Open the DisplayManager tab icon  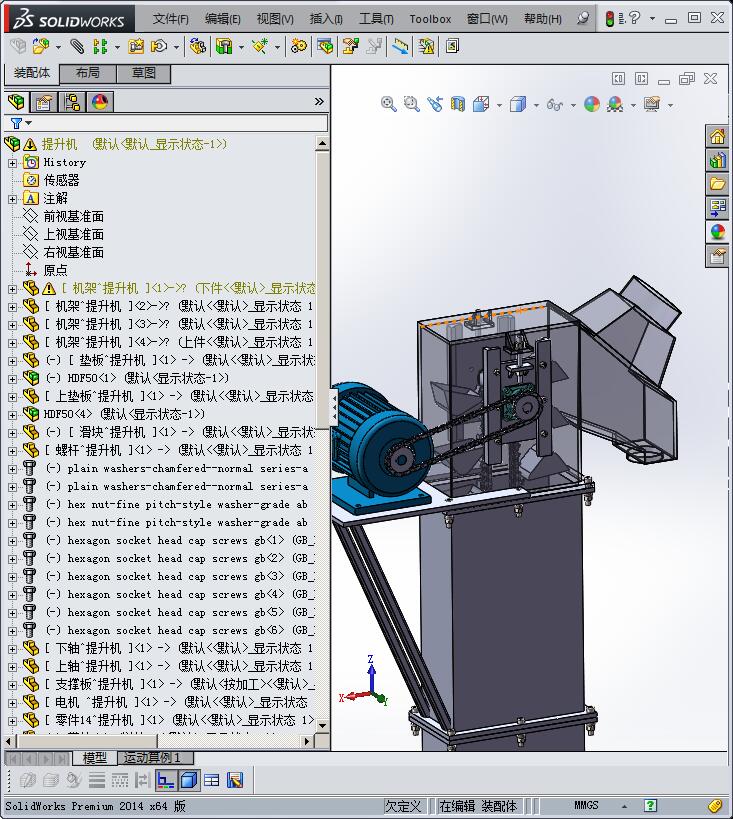tap(99, 101)
